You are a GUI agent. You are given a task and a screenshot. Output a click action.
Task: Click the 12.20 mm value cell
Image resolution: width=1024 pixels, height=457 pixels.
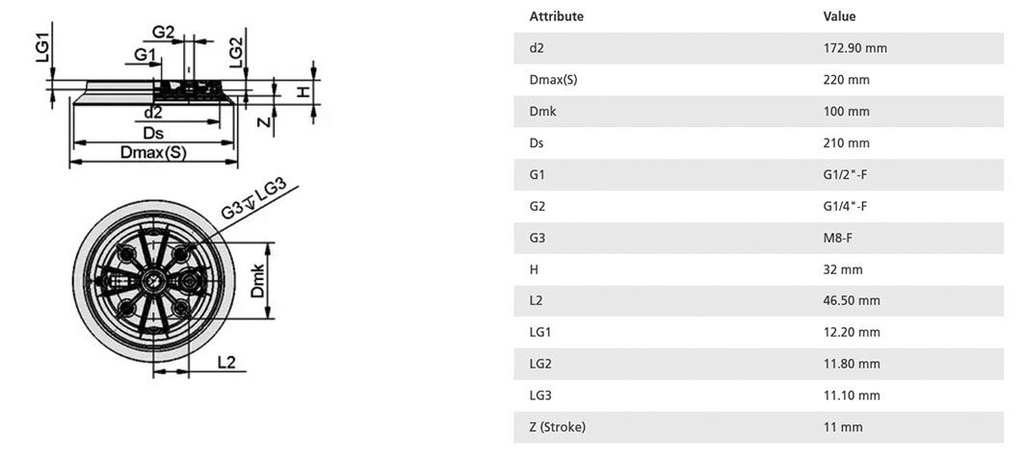[851, 333]
